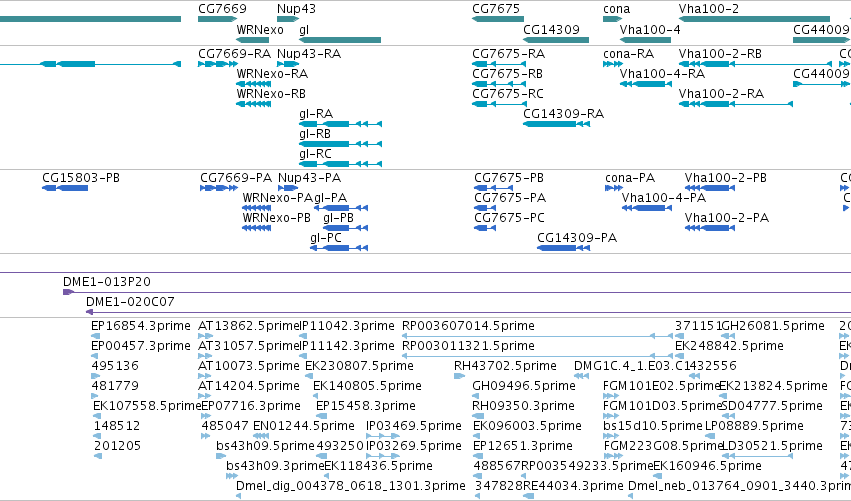Click the Vha100-4-PA protein label
Screen dimensions: 851x501
click(664, 198)
